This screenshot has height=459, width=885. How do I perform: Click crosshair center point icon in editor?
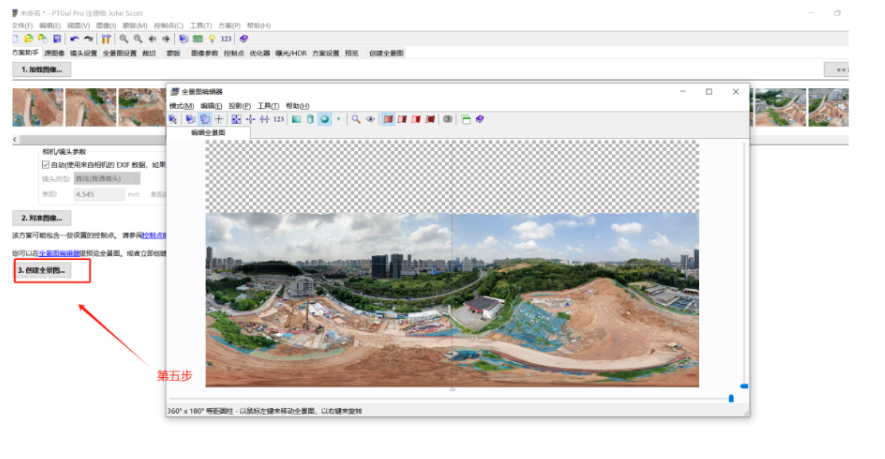tap(218, 119)
